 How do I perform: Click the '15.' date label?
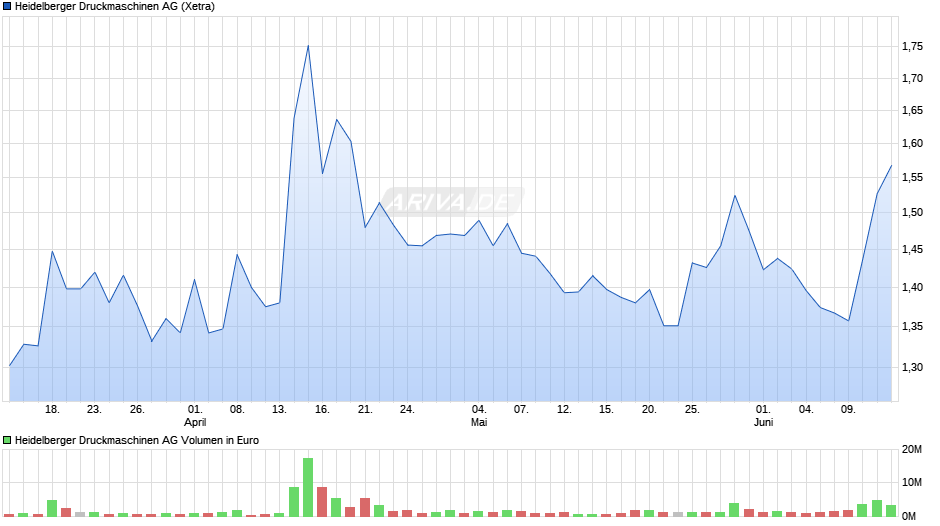tap(606, 410)
